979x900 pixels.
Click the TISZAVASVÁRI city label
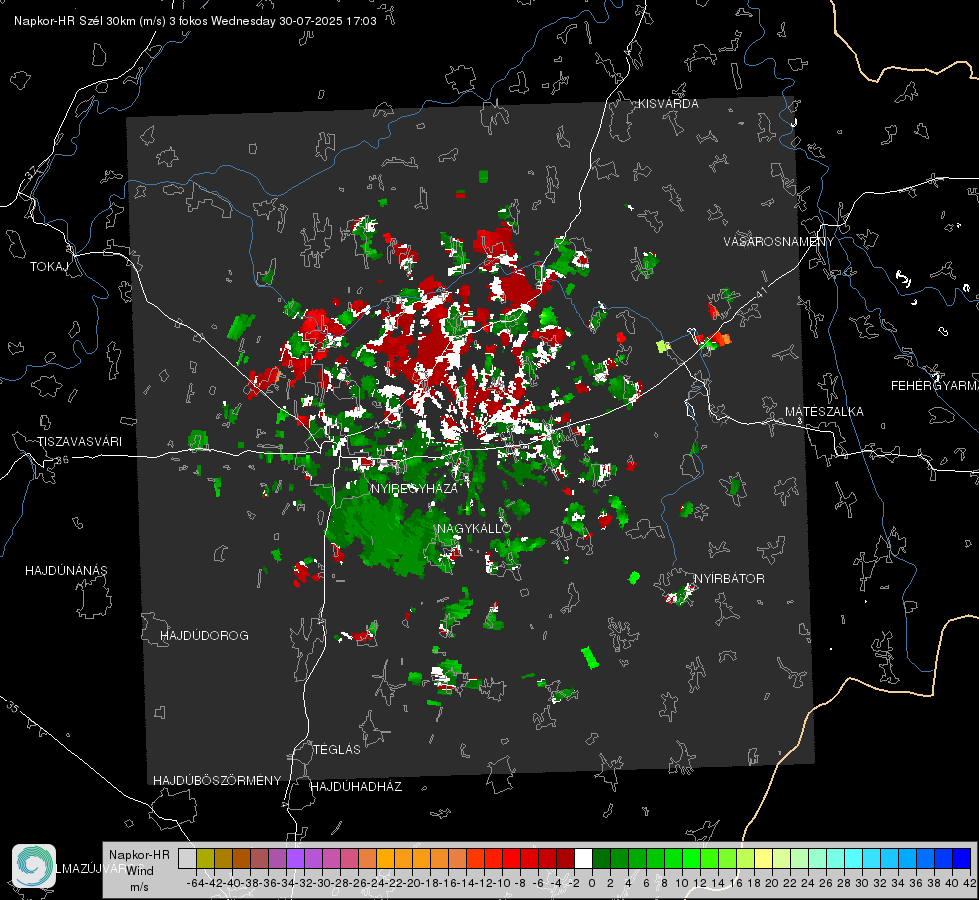[x=80, y=442]
